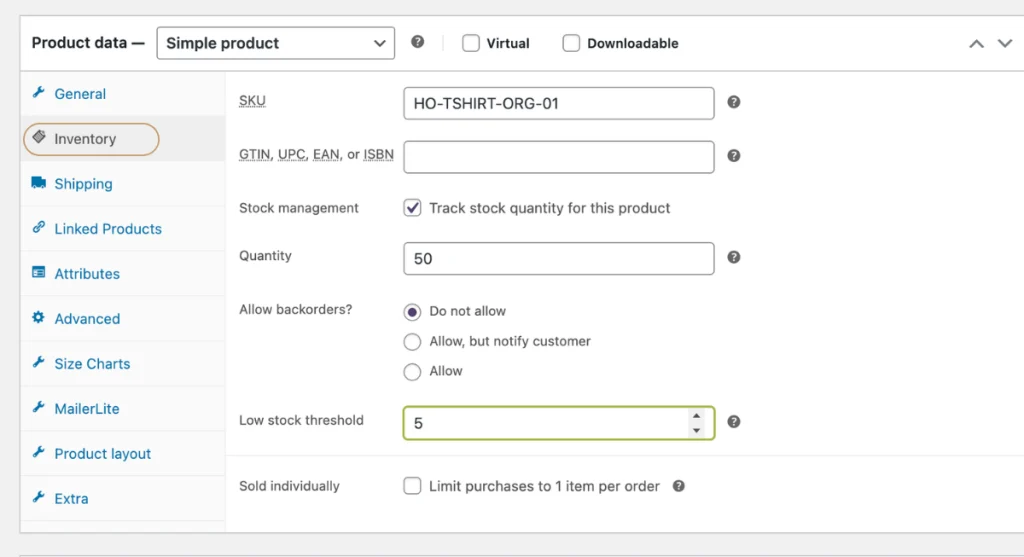1024x557 pixels.
Task: Click the gear icon beside Advanced
Action: (x=39, y=317)
